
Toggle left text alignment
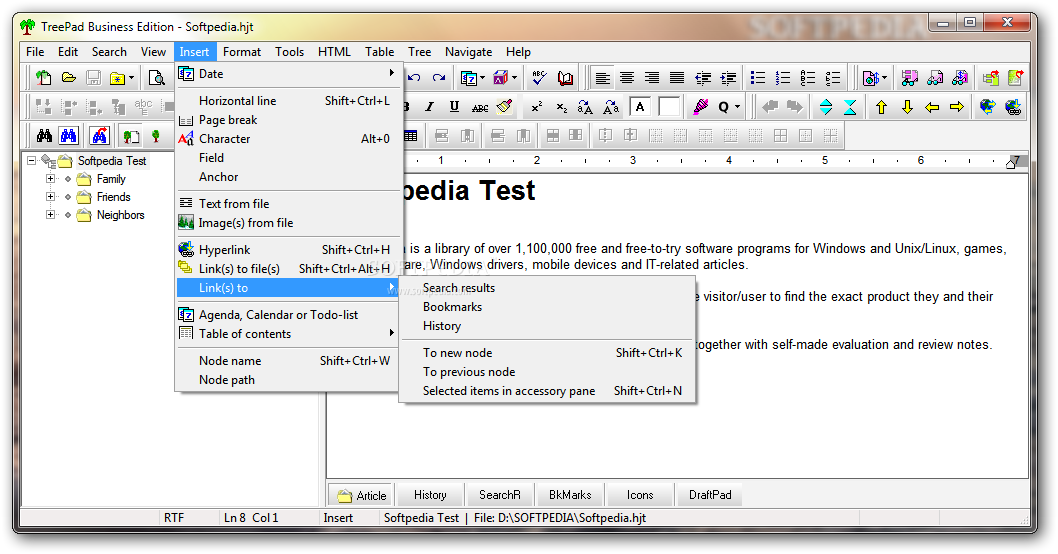click(x=603, y=78)
